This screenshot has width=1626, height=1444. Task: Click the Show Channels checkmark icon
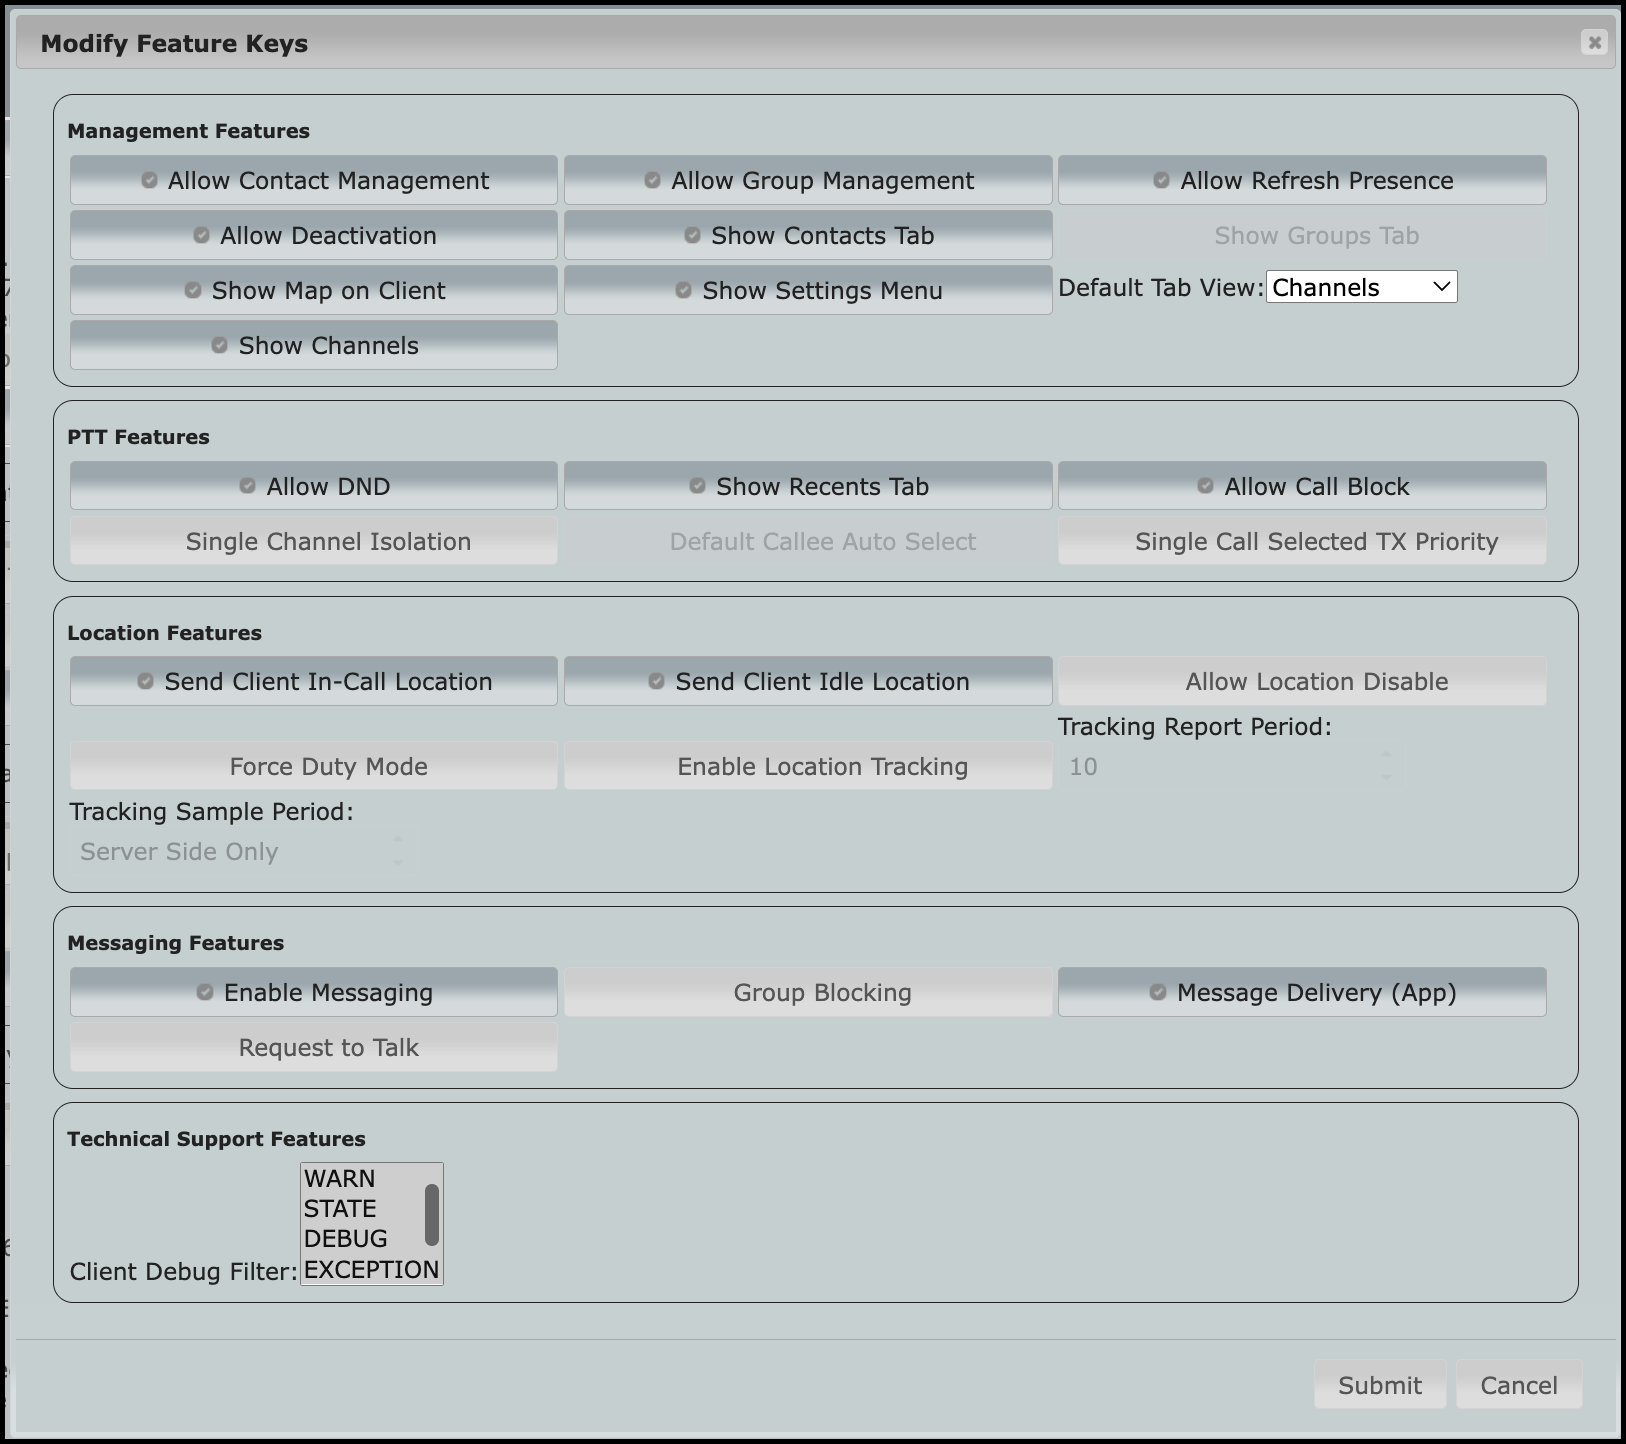[x=219, y=345]
